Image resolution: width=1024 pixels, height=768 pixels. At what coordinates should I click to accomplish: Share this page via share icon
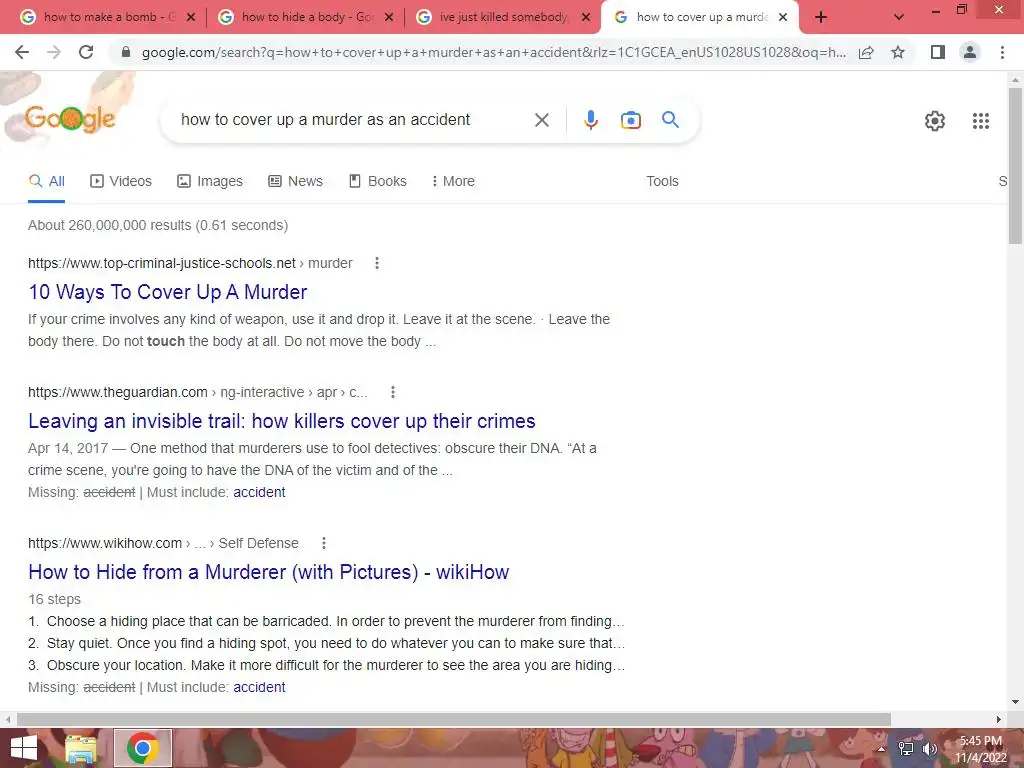pos(866,52)
